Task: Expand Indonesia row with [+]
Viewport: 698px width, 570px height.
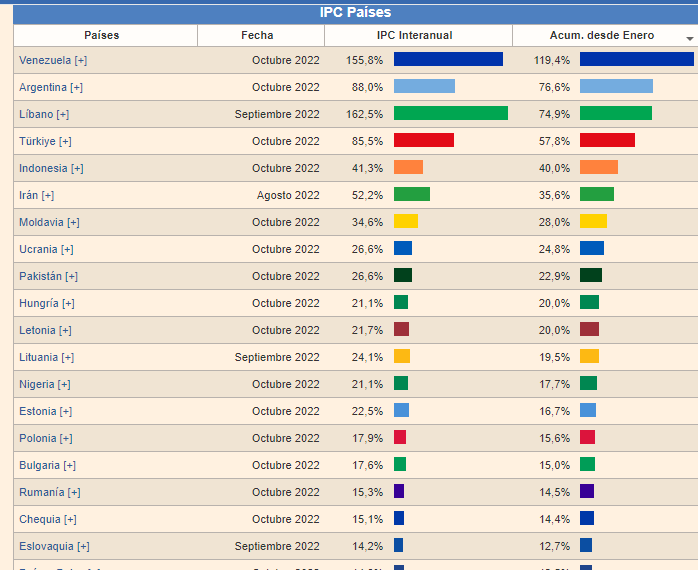Action: (x=77, y=168)
